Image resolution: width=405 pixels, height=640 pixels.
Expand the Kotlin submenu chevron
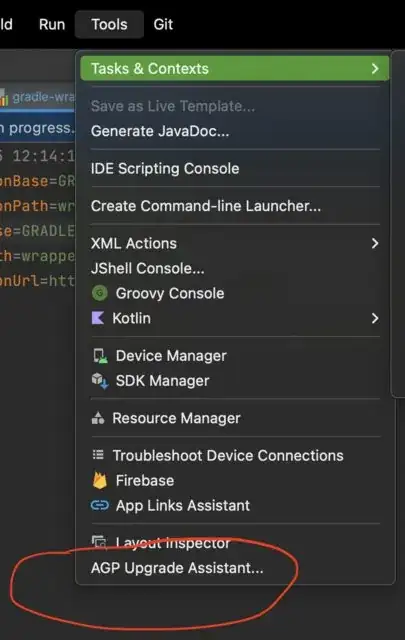pyautogui.click(x=375, y=318)
